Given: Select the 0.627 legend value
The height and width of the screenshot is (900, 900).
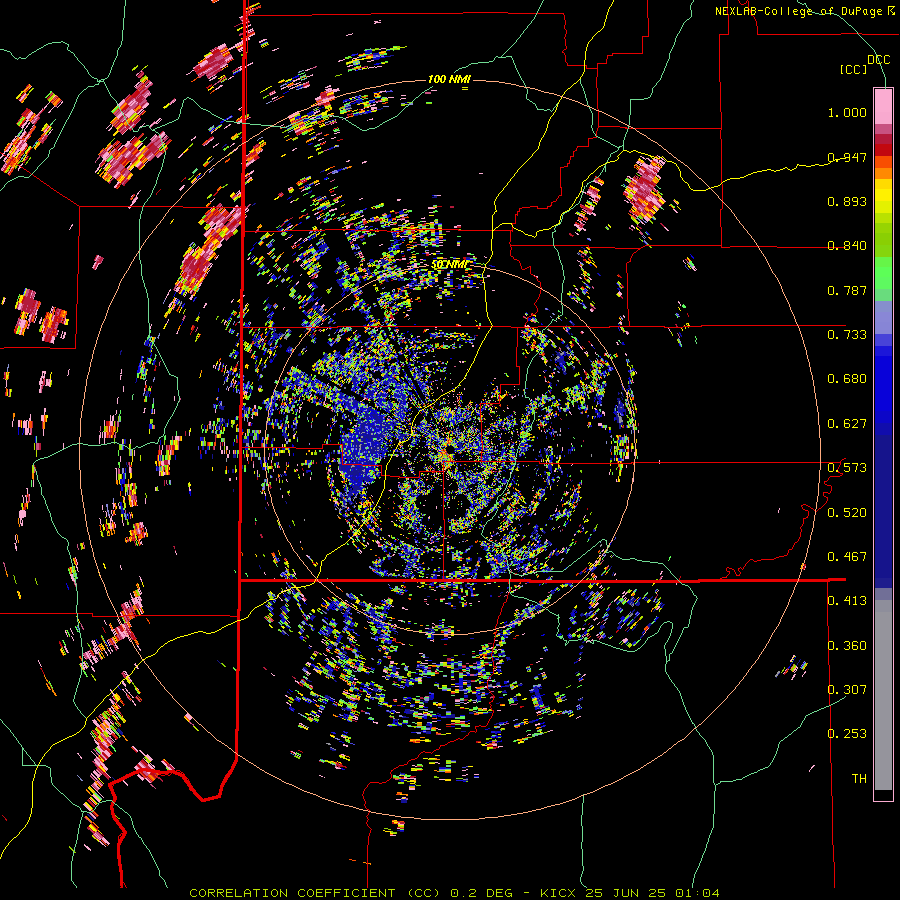Looking at the screenshot, I should (x=847, y=424).
